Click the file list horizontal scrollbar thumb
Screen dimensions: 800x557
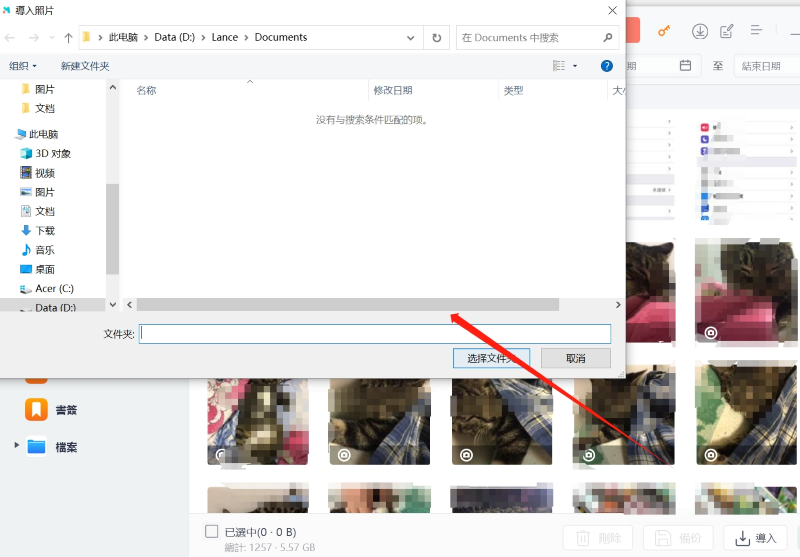tap(348, 305)
